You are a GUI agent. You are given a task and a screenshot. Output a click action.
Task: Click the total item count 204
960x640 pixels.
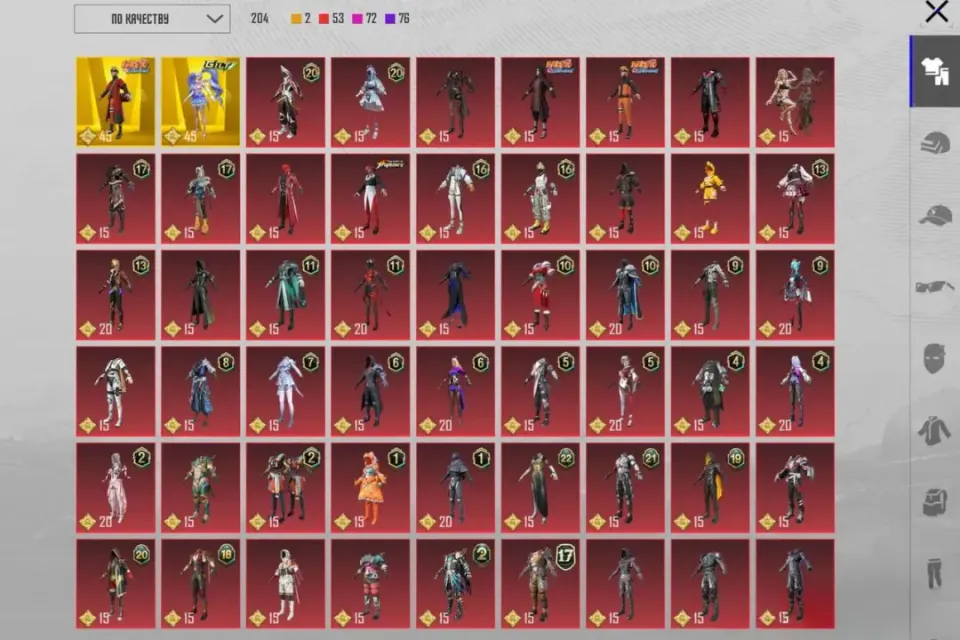tap(260, 19)
